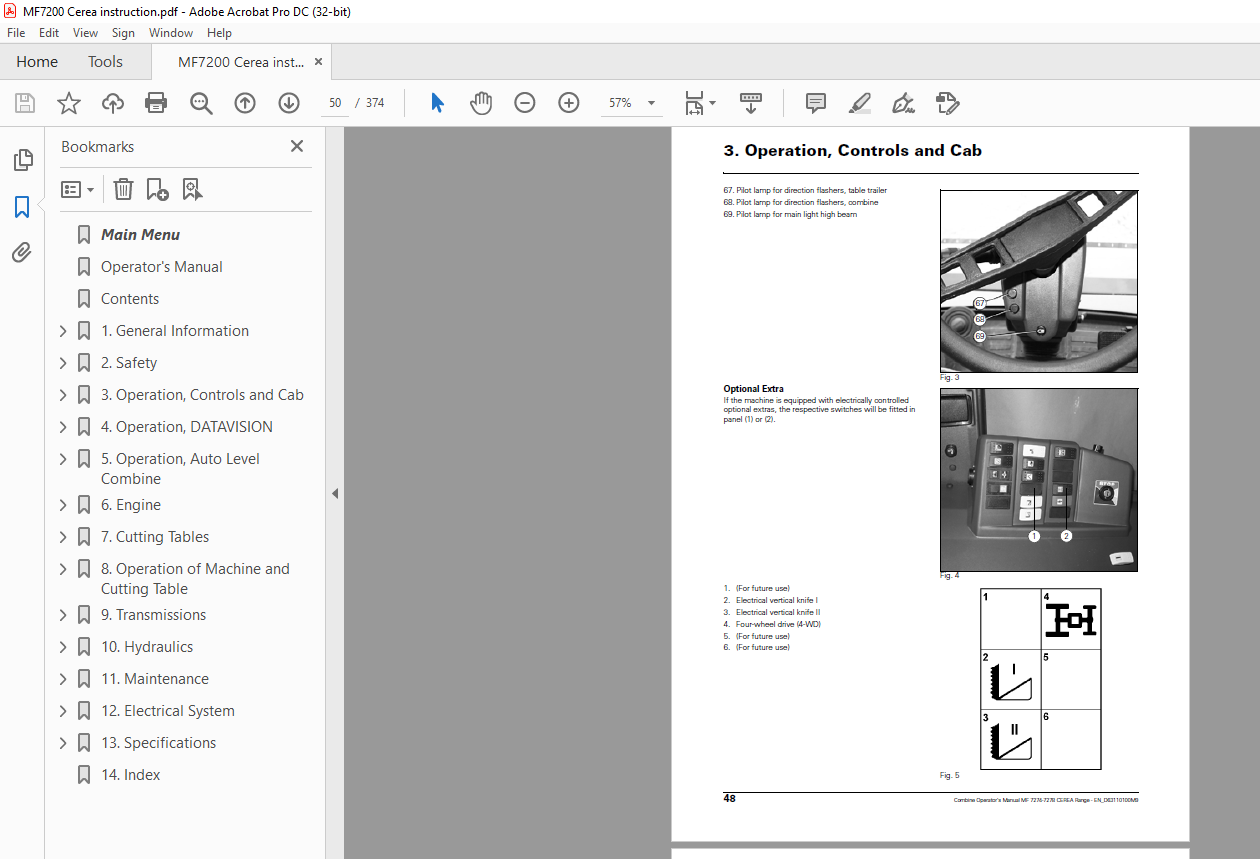Add a new bookmark
This screenshot has width=1260, height=859.
point(157,189)
